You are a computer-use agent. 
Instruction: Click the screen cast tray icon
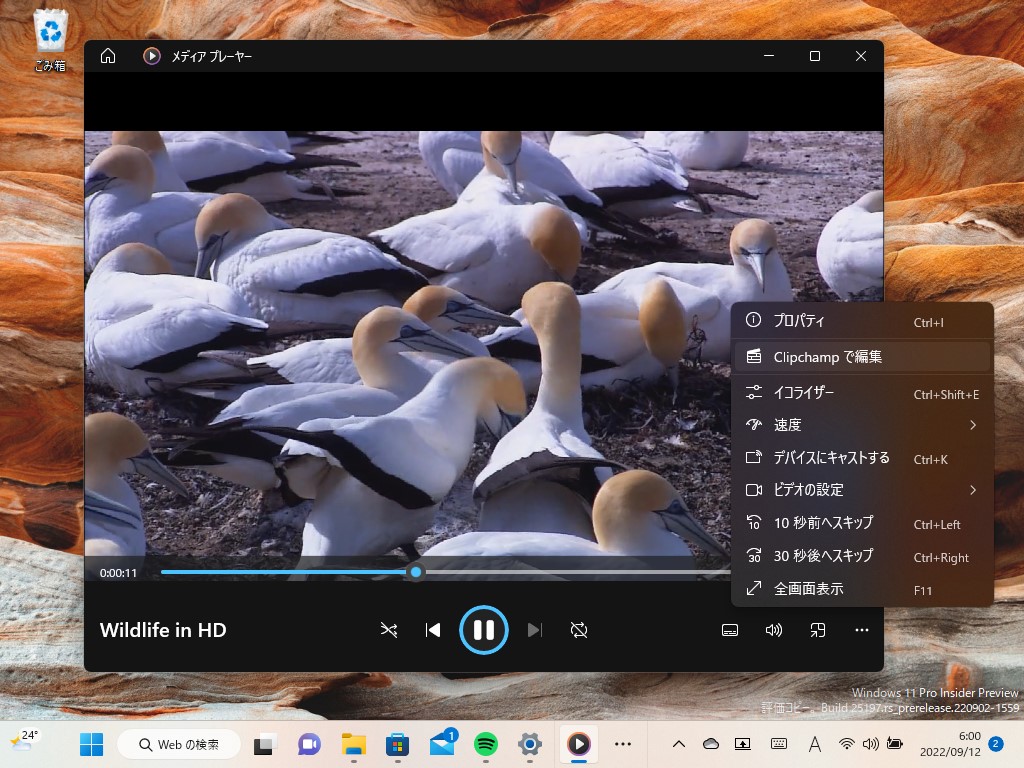click(x=743, y=744)
